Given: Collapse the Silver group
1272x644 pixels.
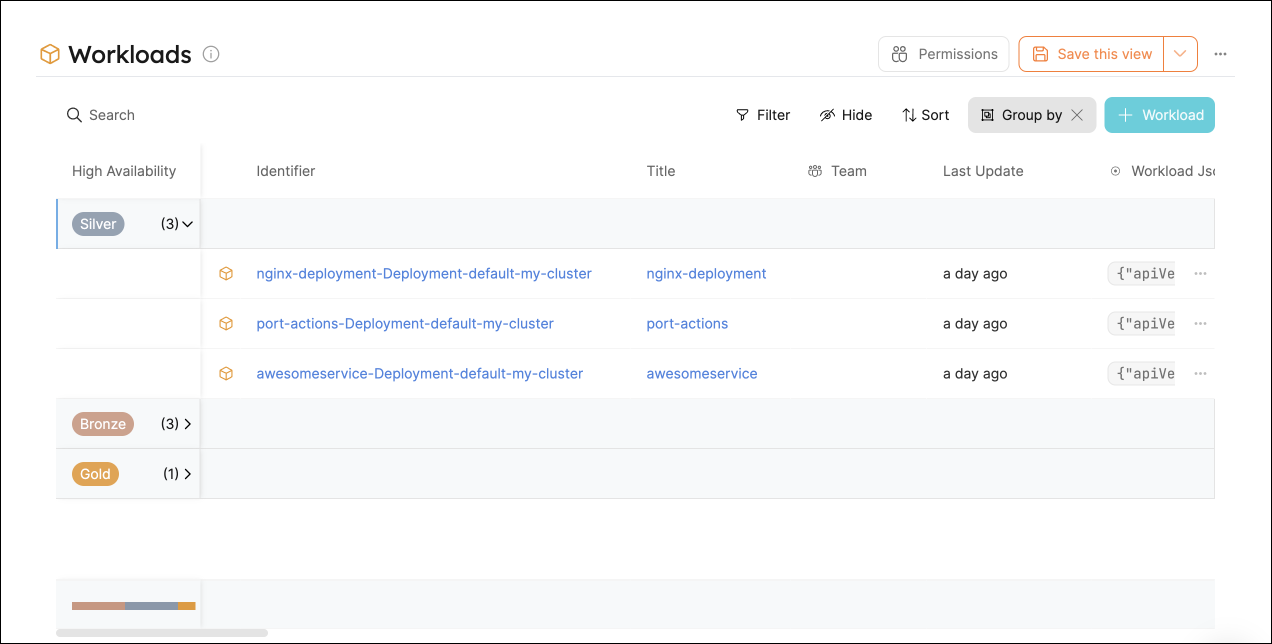Looking at the screenshot, I should tap(187, 224).
